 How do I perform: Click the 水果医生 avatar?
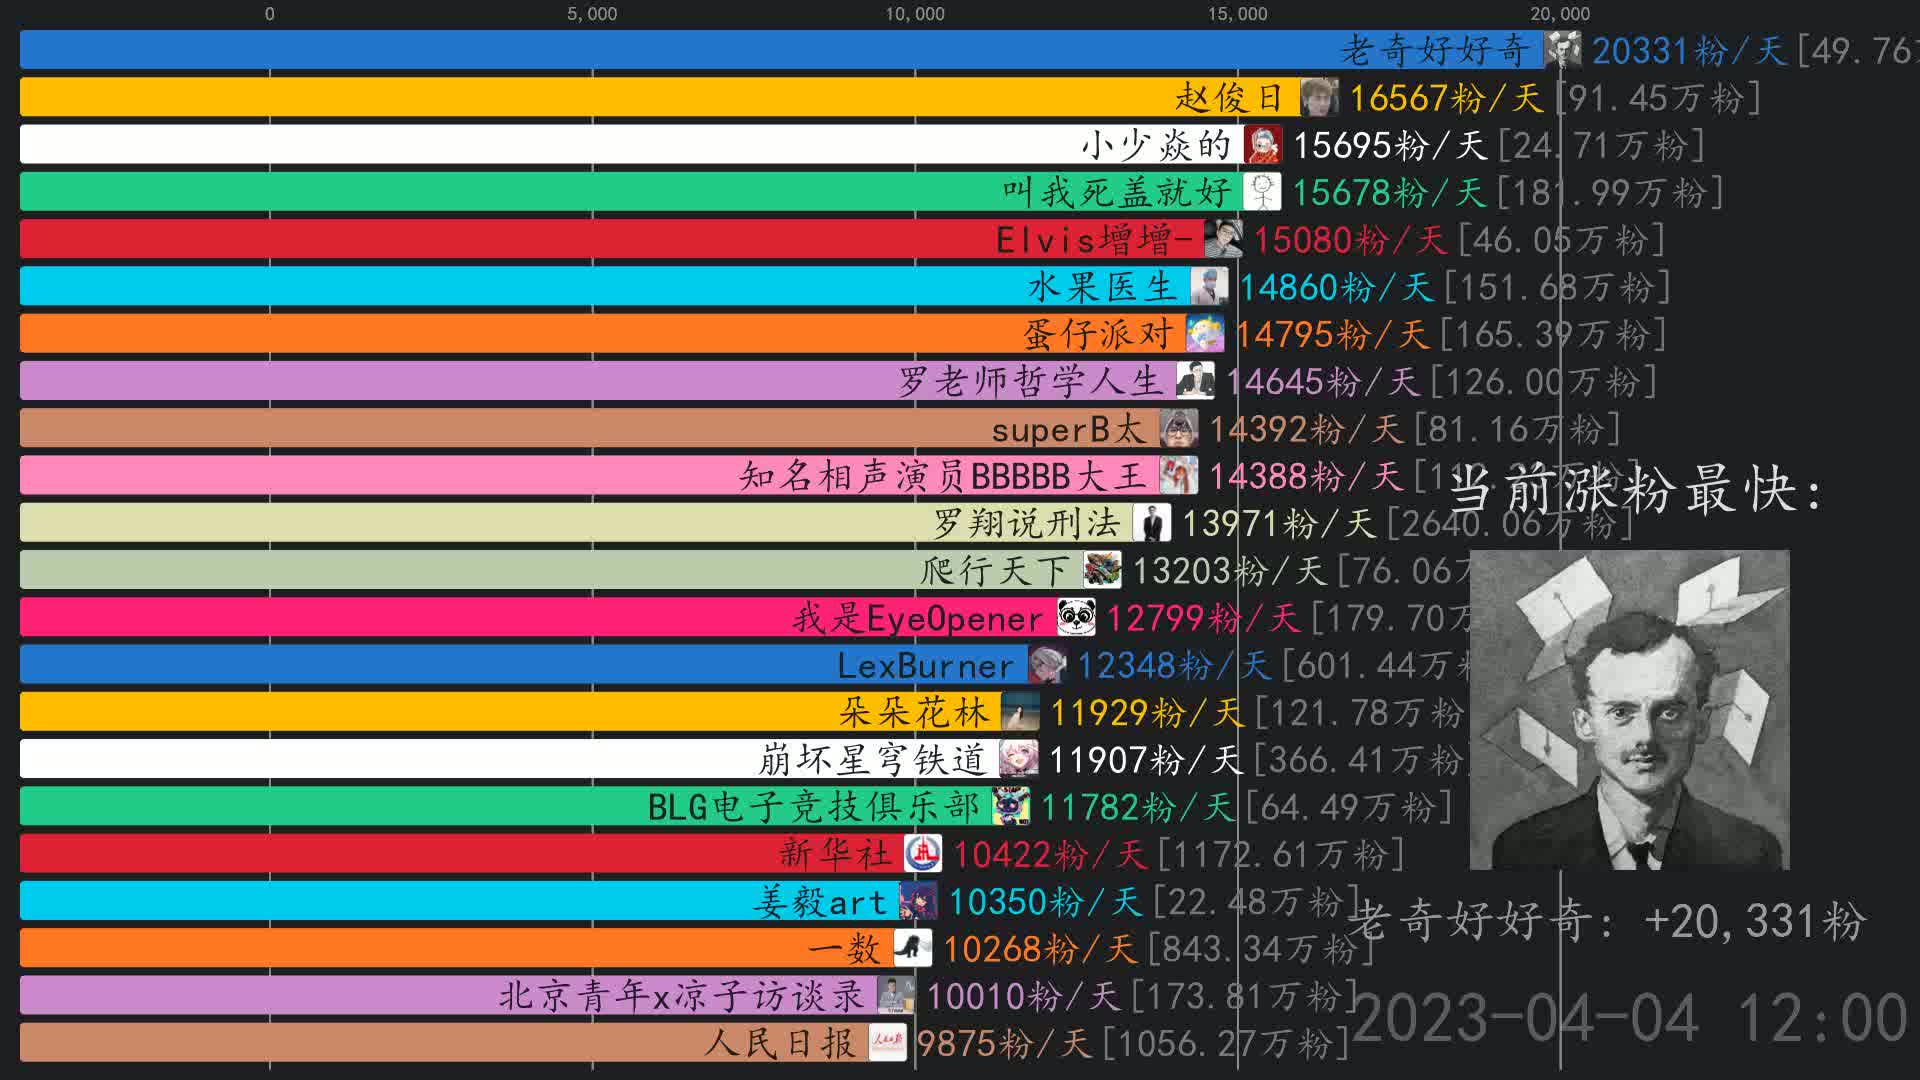coord(1210,287)
